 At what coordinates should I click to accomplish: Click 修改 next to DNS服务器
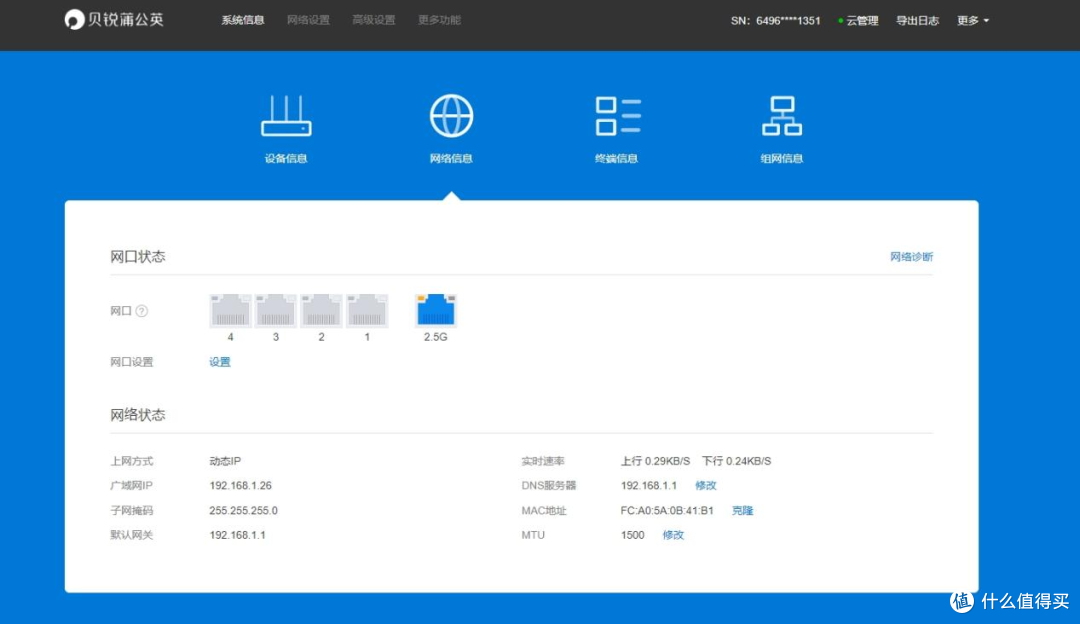click(x=705, y=486)
